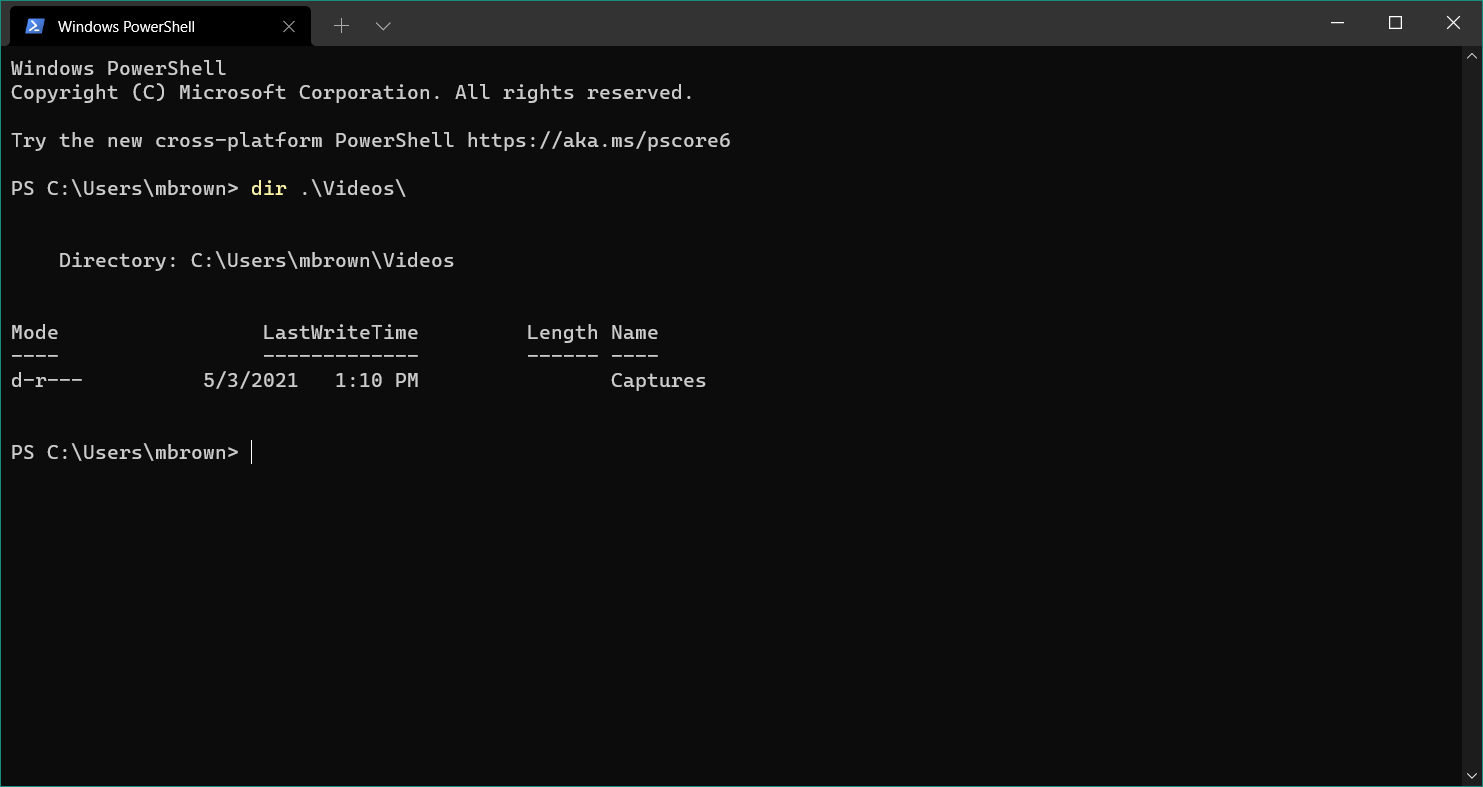Click the 'Length' column header
This screenshot has height=787, width=1483.
pyautogui.click(x=563, y=333)
